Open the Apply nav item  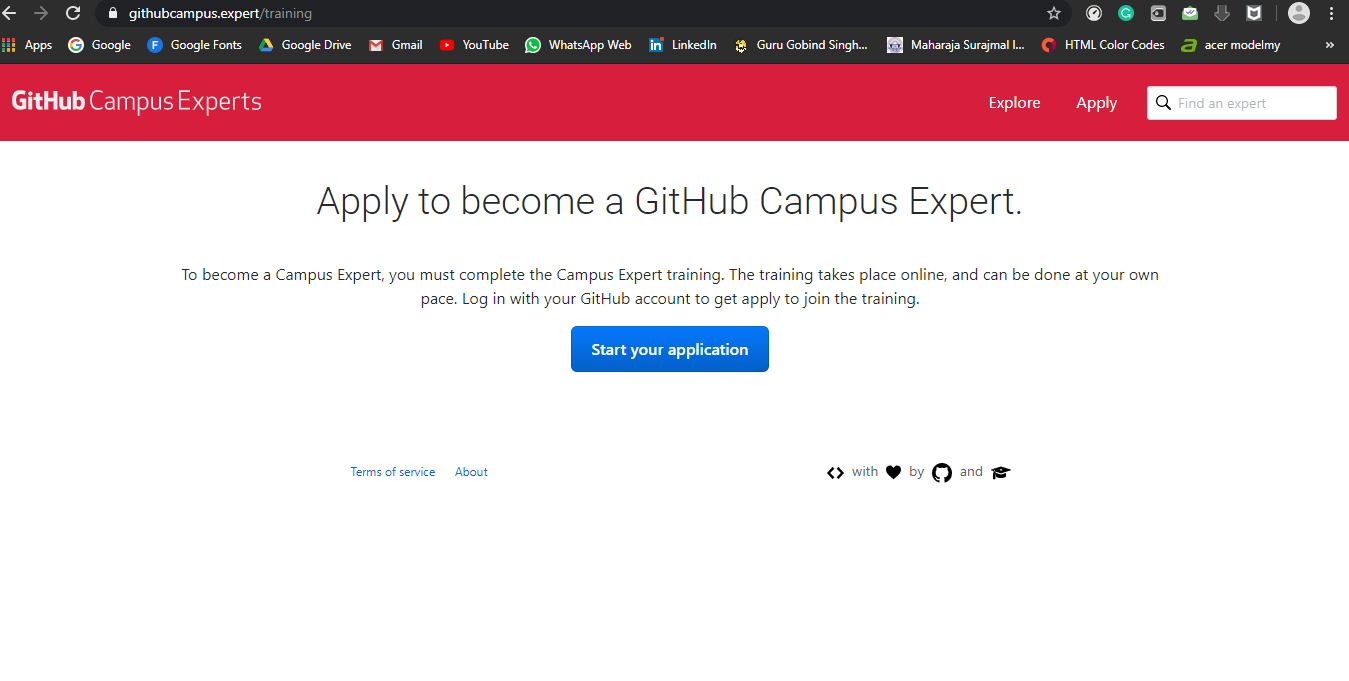[x=1096, y=103]
